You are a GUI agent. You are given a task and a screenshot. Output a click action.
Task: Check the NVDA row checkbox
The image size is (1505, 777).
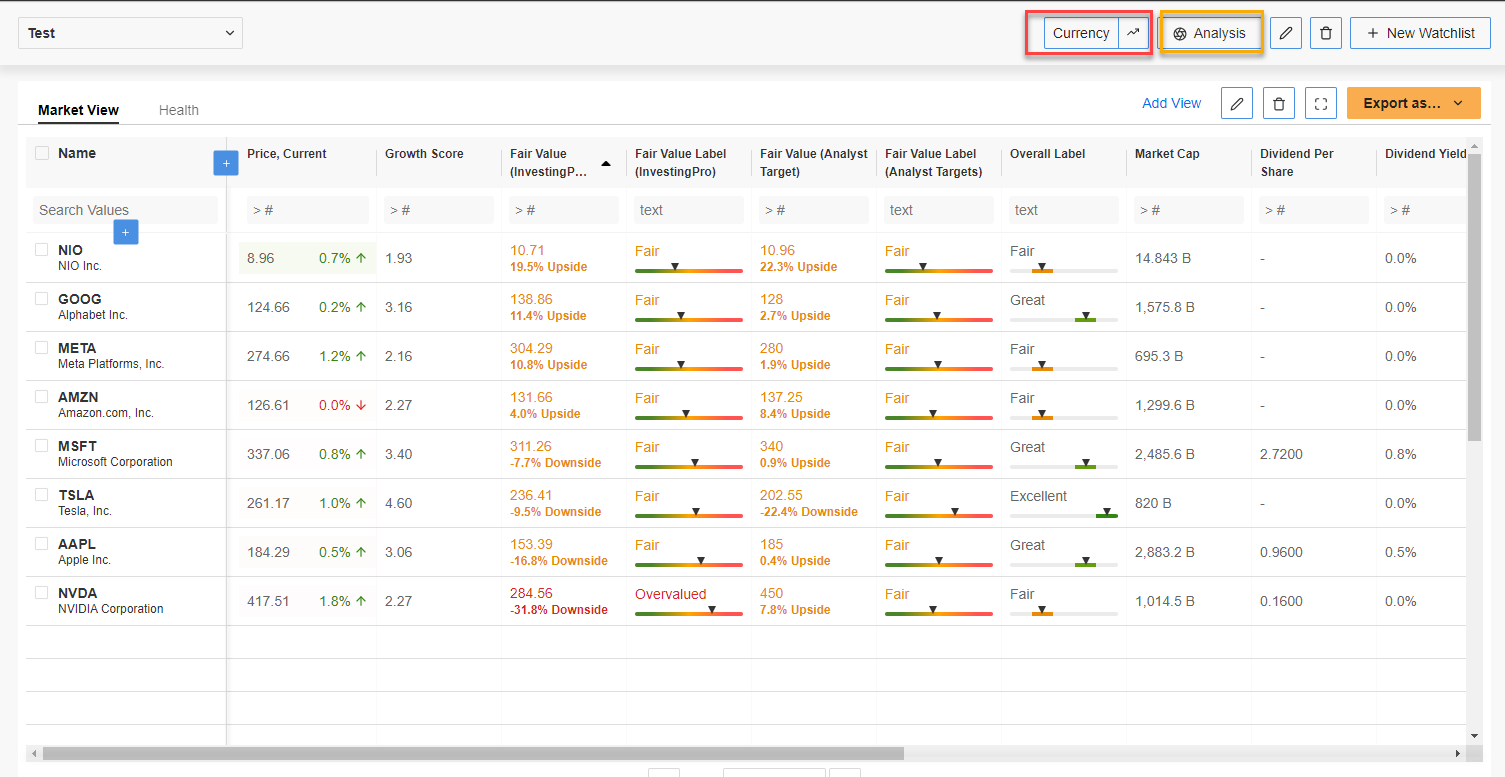tap(42, 592)
